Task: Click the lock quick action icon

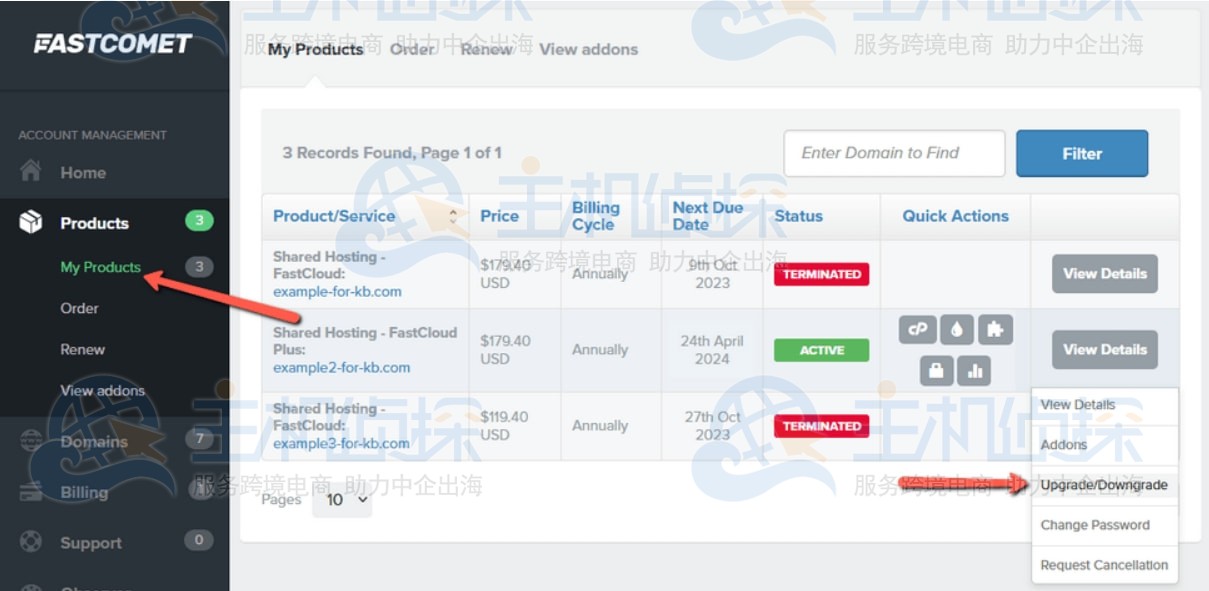Action: 936,371
